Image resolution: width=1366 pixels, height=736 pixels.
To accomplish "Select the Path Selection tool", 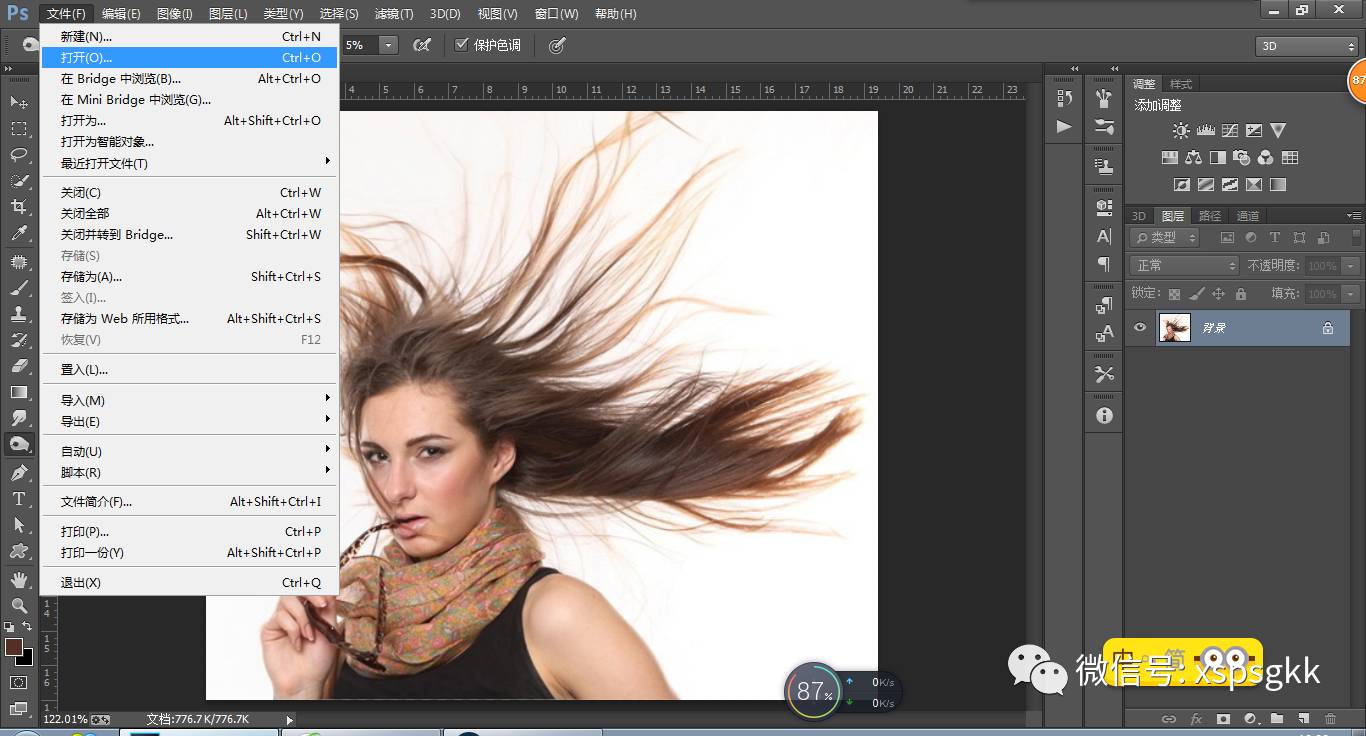I will [x=19, y=524].
